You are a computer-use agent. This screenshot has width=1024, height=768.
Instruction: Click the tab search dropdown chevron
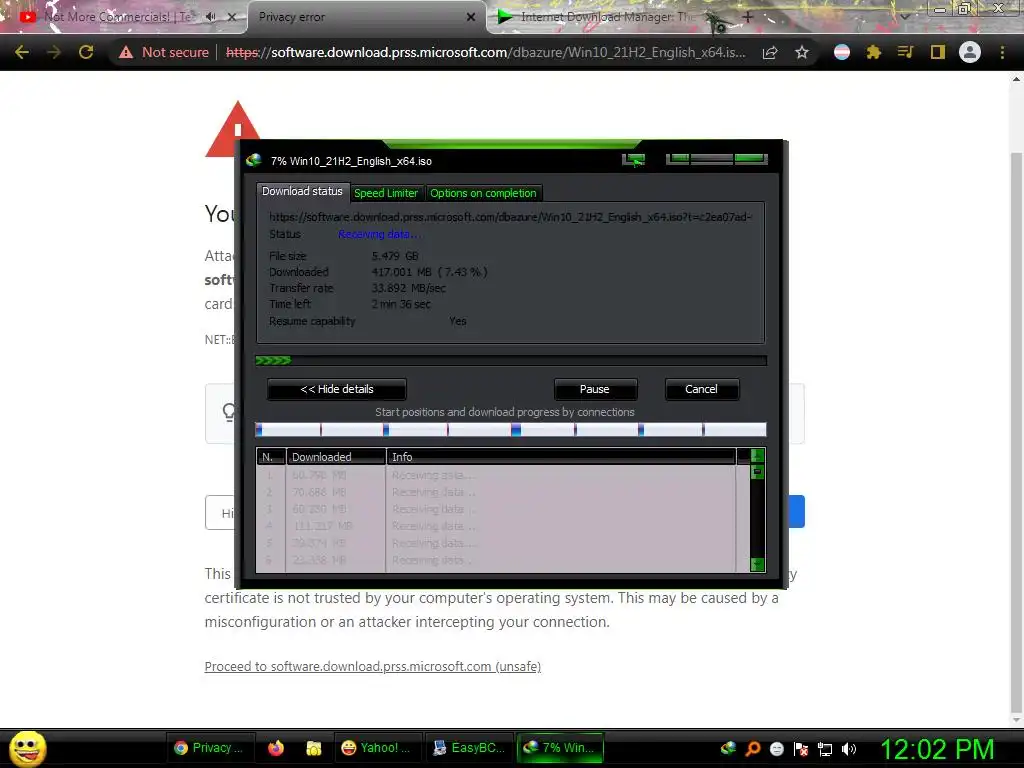tap(904, 17)
